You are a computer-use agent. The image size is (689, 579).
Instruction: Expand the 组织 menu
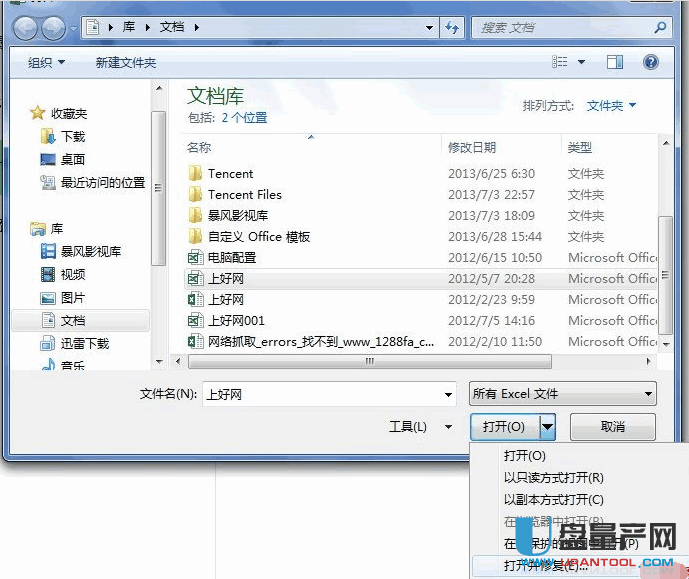pyautogui.click(x=47, y=63)
